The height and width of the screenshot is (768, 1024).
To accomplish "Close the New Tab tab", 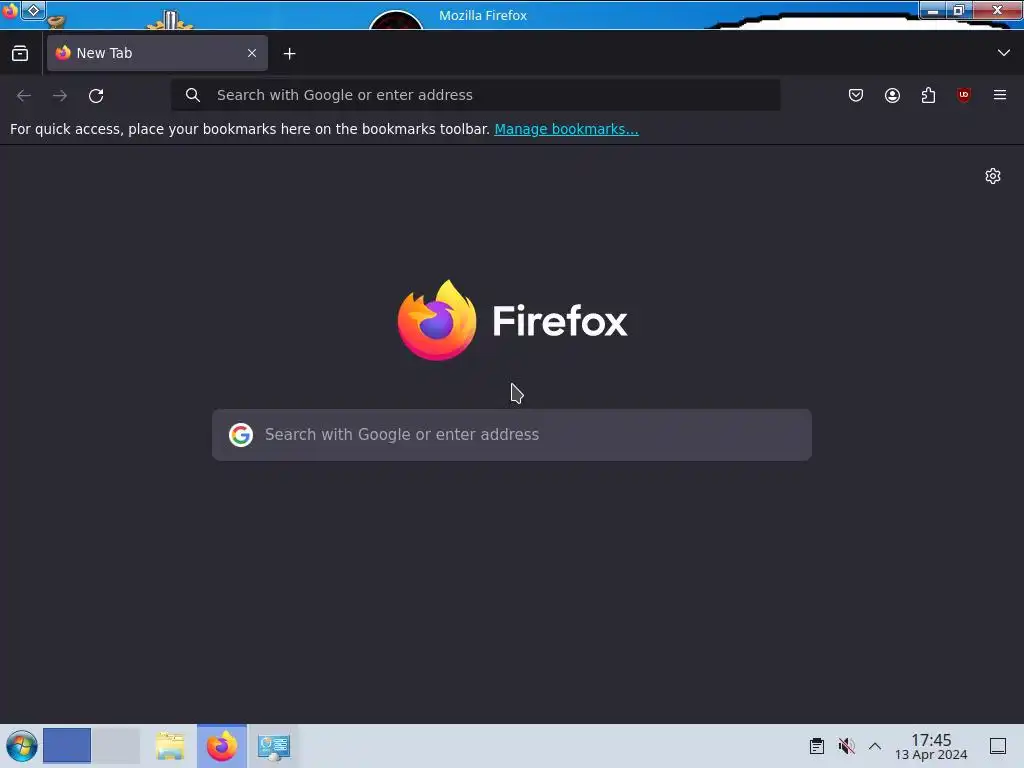I will [x=252, y=53].
